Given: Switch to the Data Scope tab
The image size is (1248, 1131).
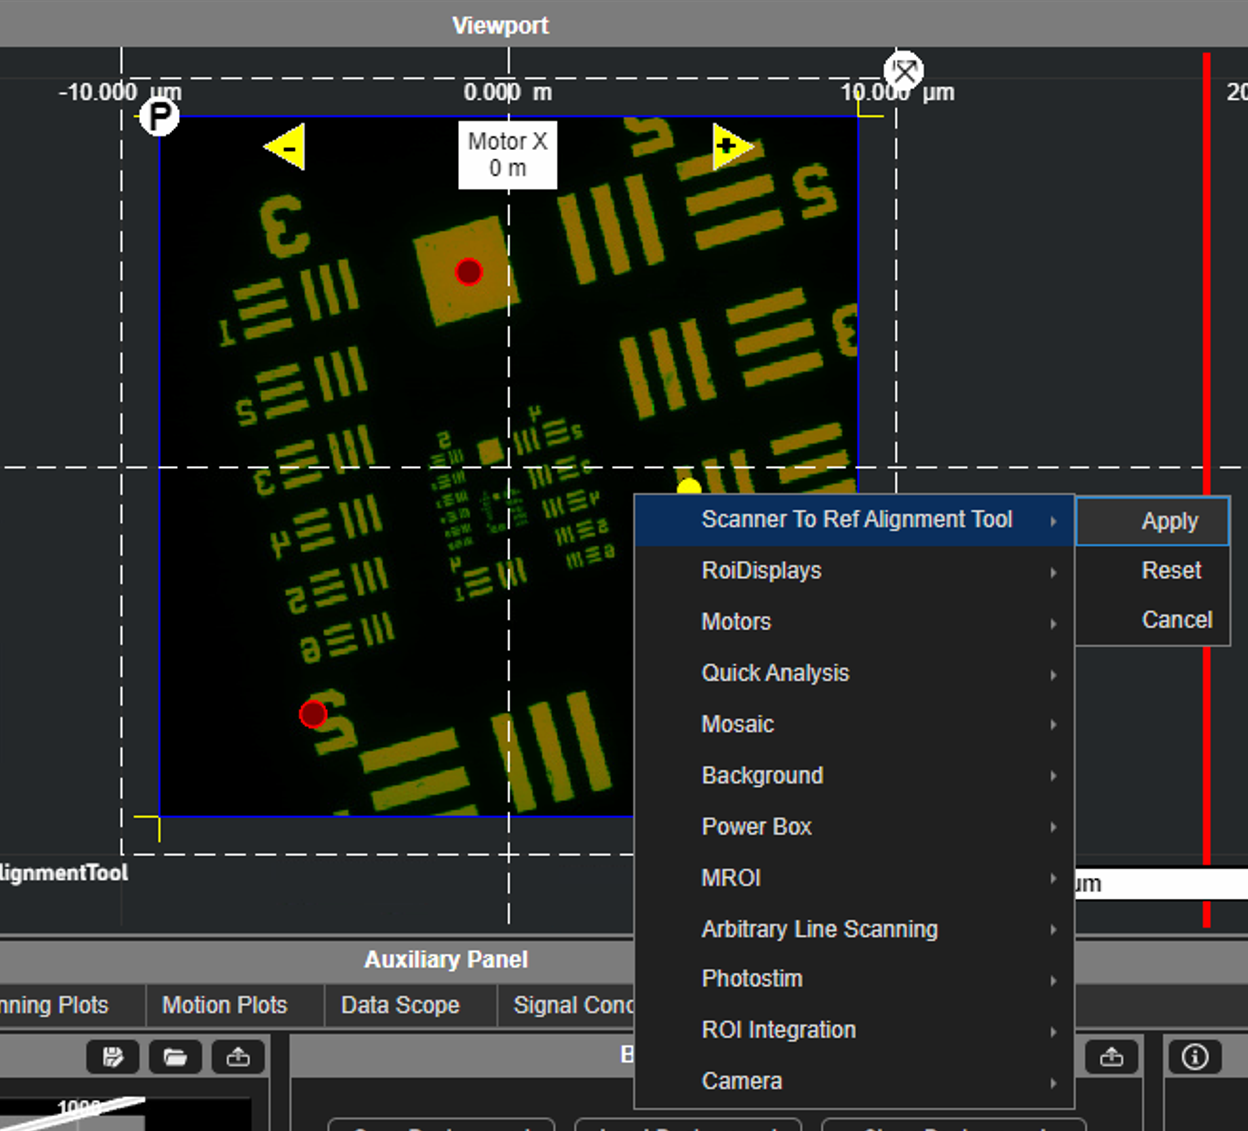Looking at the screenshot, I should (x=400, y=1005).
